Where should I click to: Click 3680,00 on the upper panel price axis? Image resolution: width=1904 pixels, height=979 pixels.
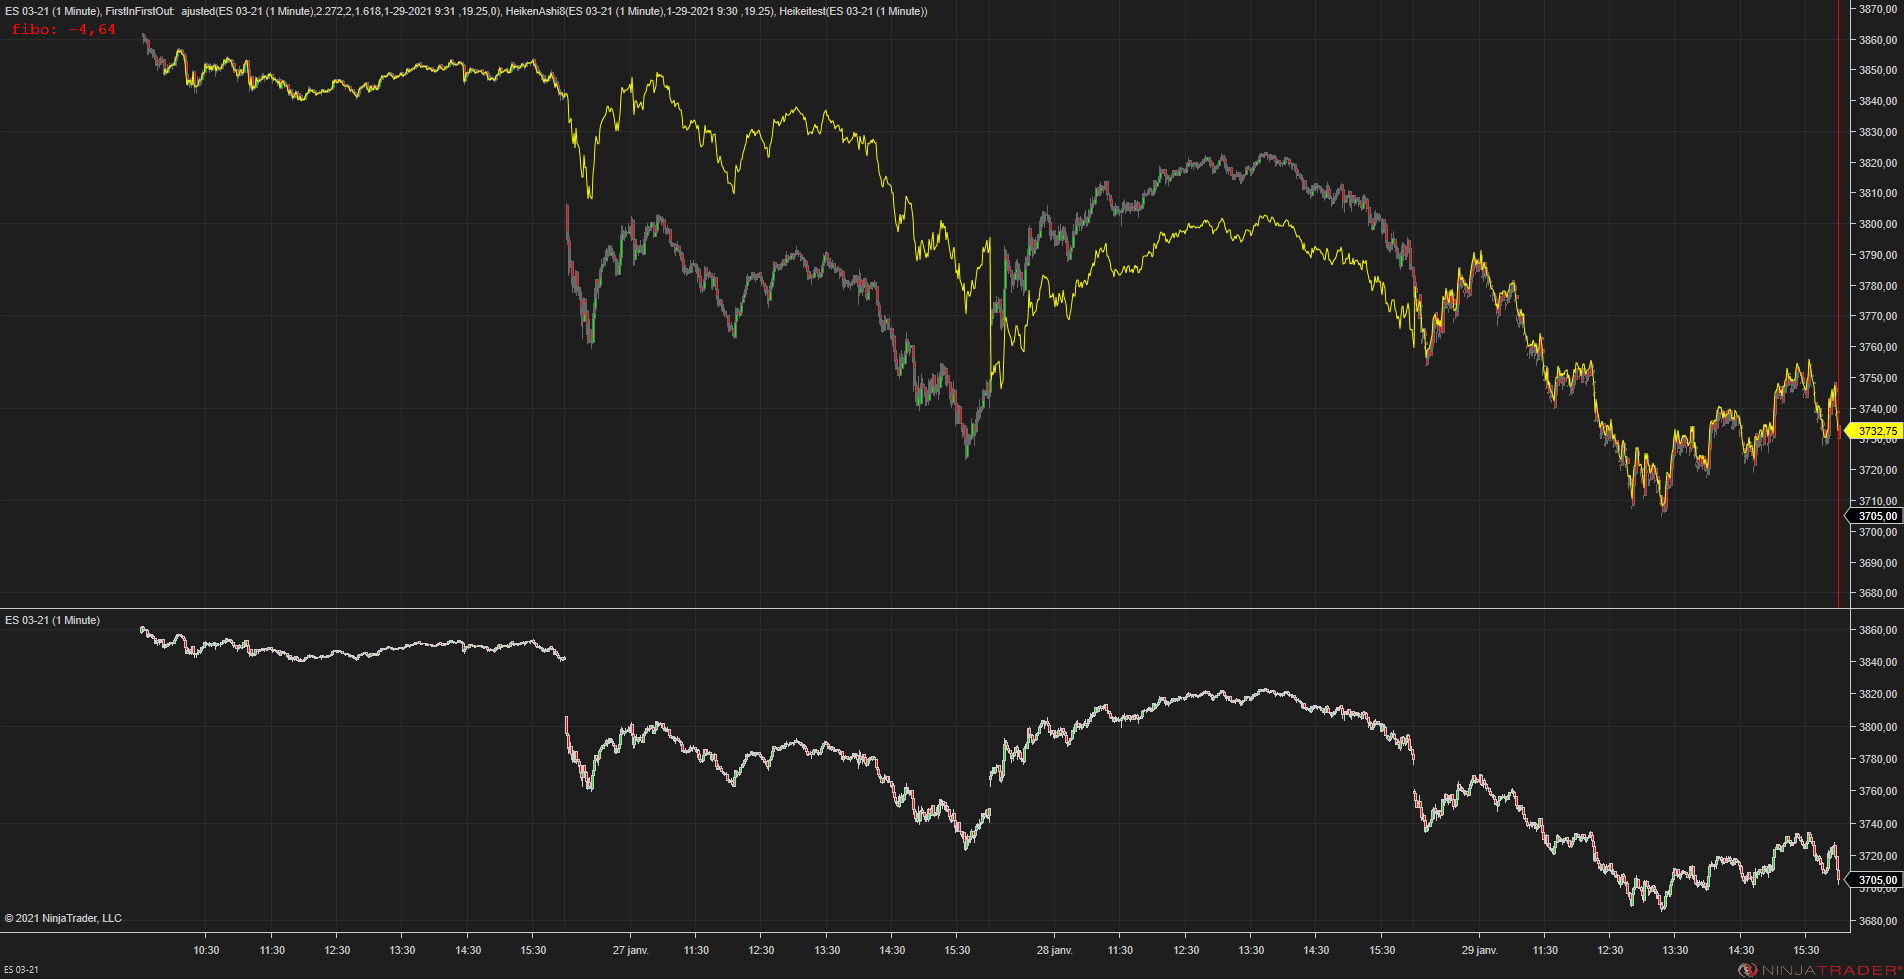[1877, 594]
